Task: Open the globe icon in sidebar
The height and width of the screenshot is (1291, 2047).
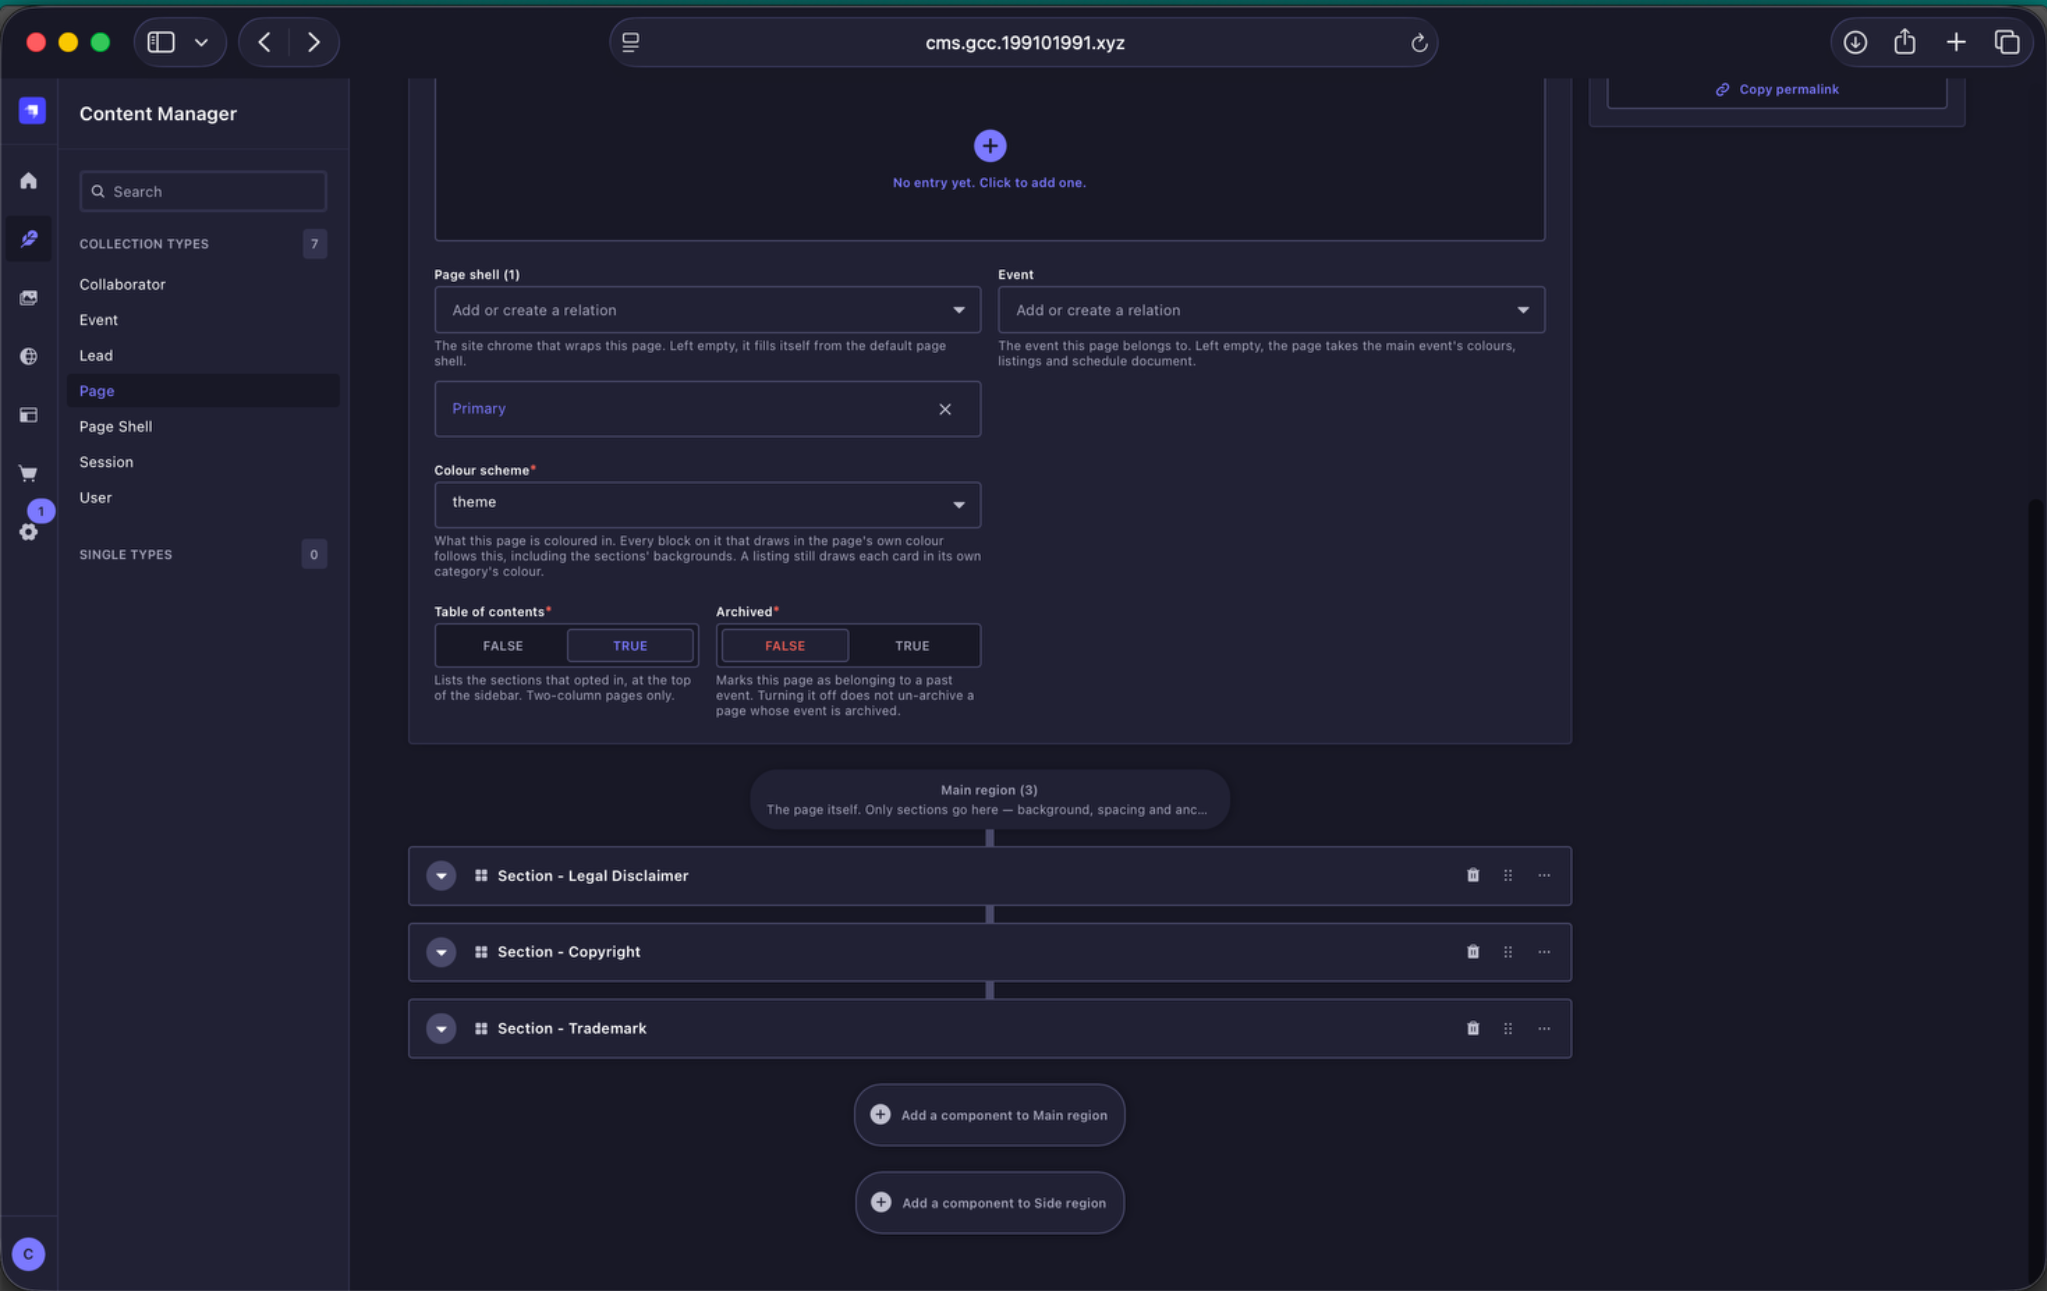Action: [29, 356]
